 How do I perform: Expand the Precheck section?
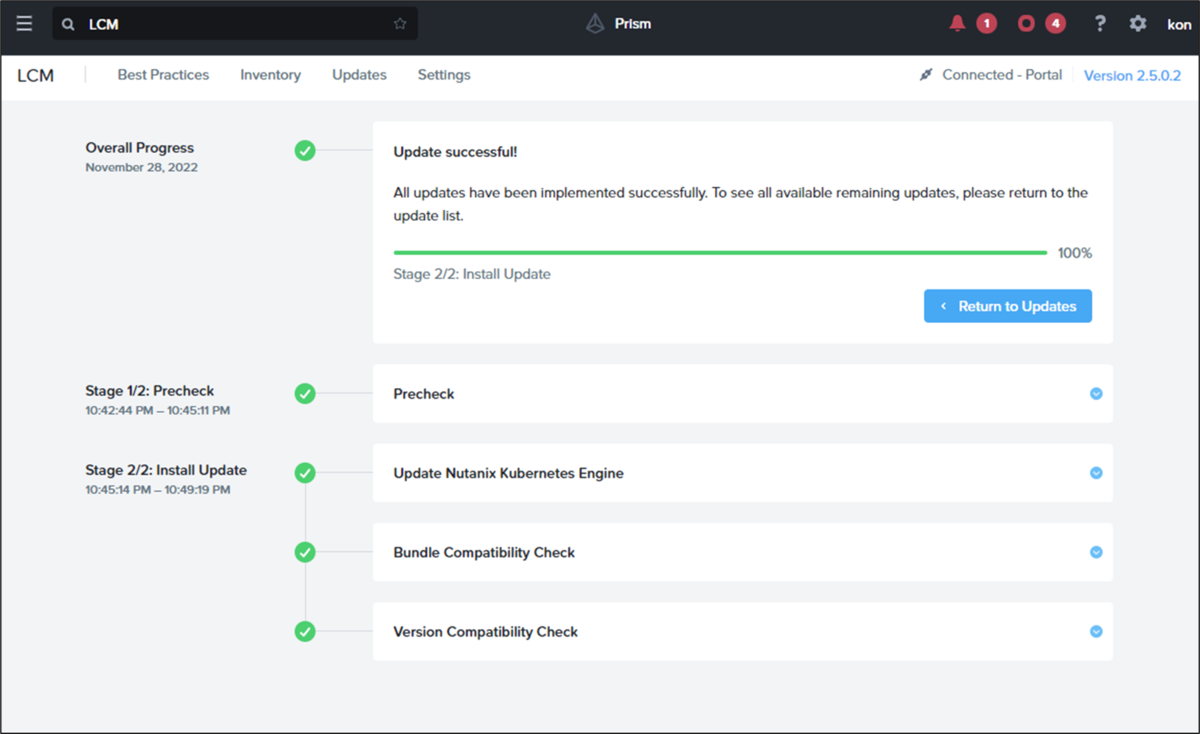1096,394
